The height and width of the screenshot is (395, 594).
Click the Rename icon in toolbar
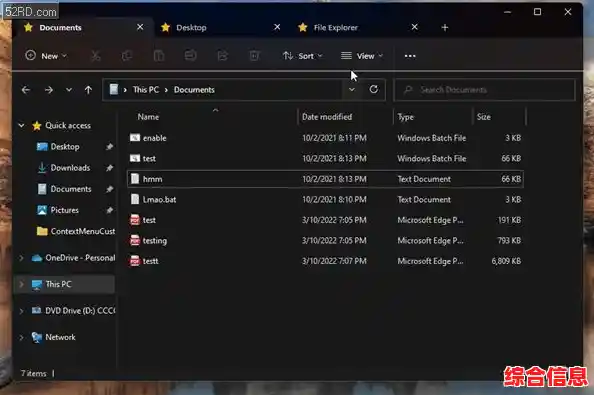[191, 56]
